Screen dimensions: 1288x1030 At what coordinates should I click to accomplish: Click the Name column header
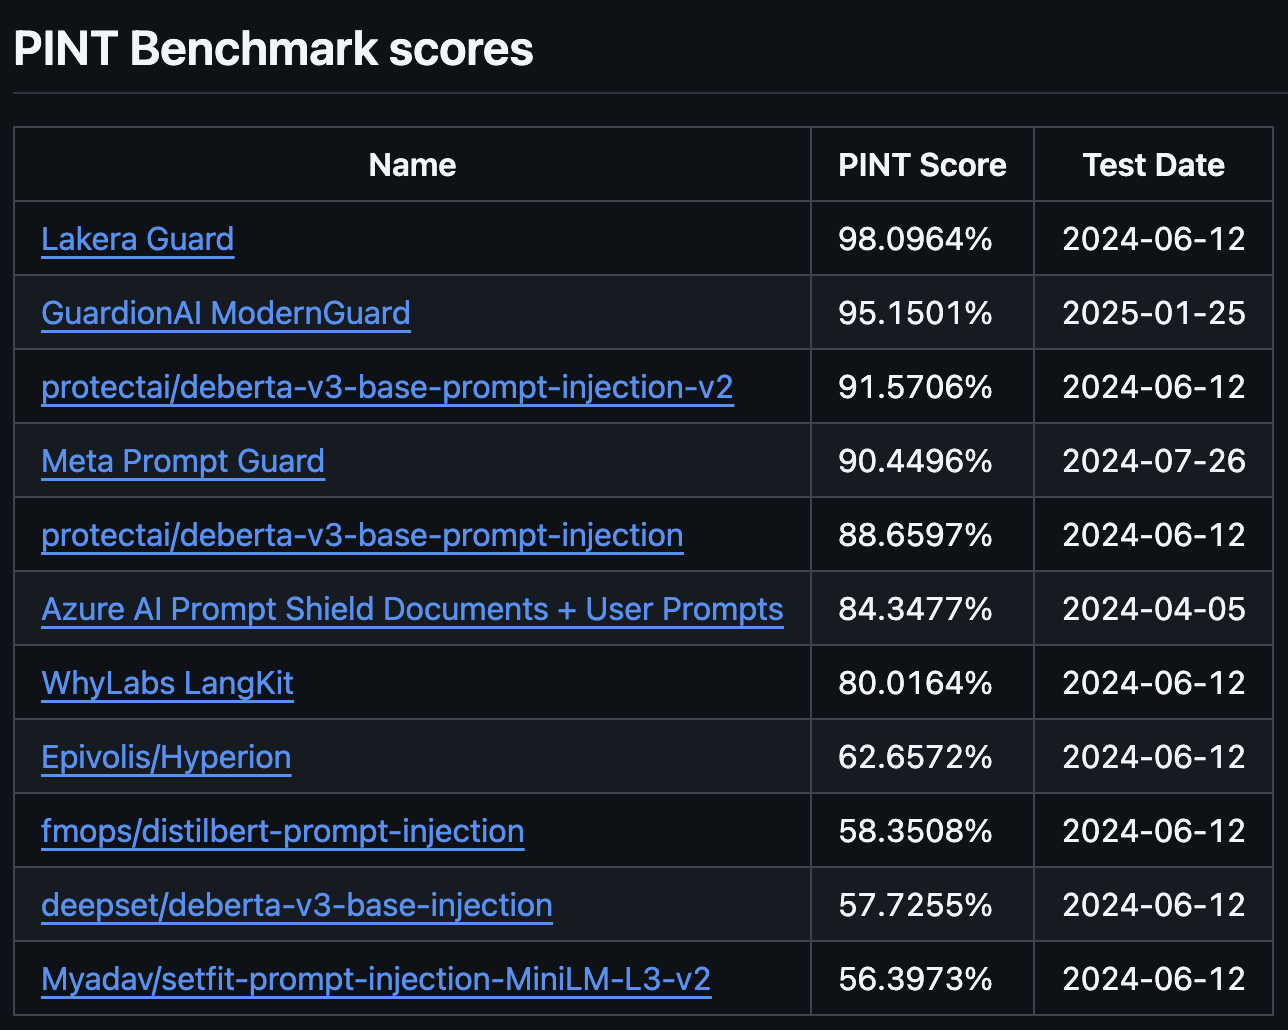point(412,165)
